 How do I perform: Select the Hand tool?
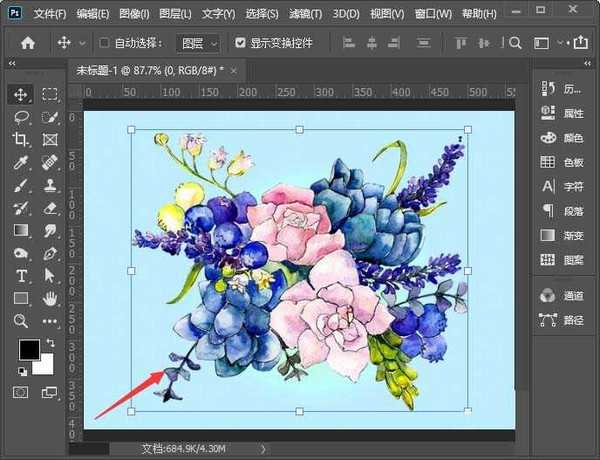click(x=50, y=298)
